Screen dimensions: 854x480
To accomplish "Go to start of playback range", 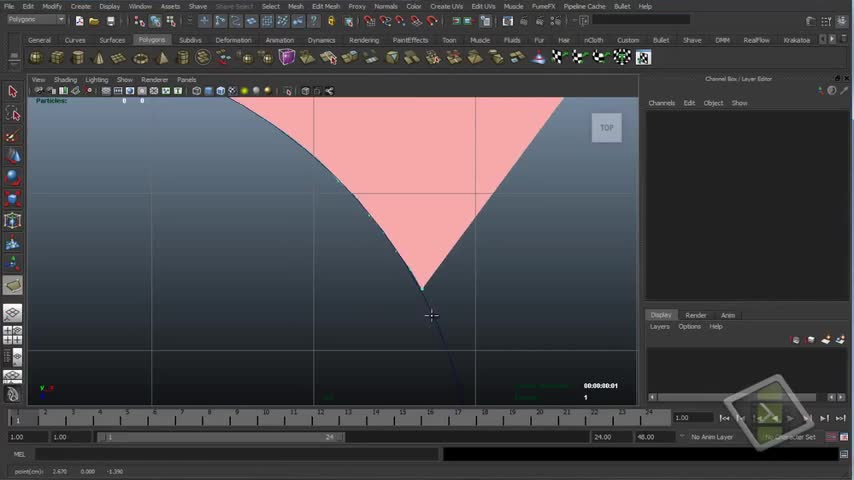I will click(724, 418).
